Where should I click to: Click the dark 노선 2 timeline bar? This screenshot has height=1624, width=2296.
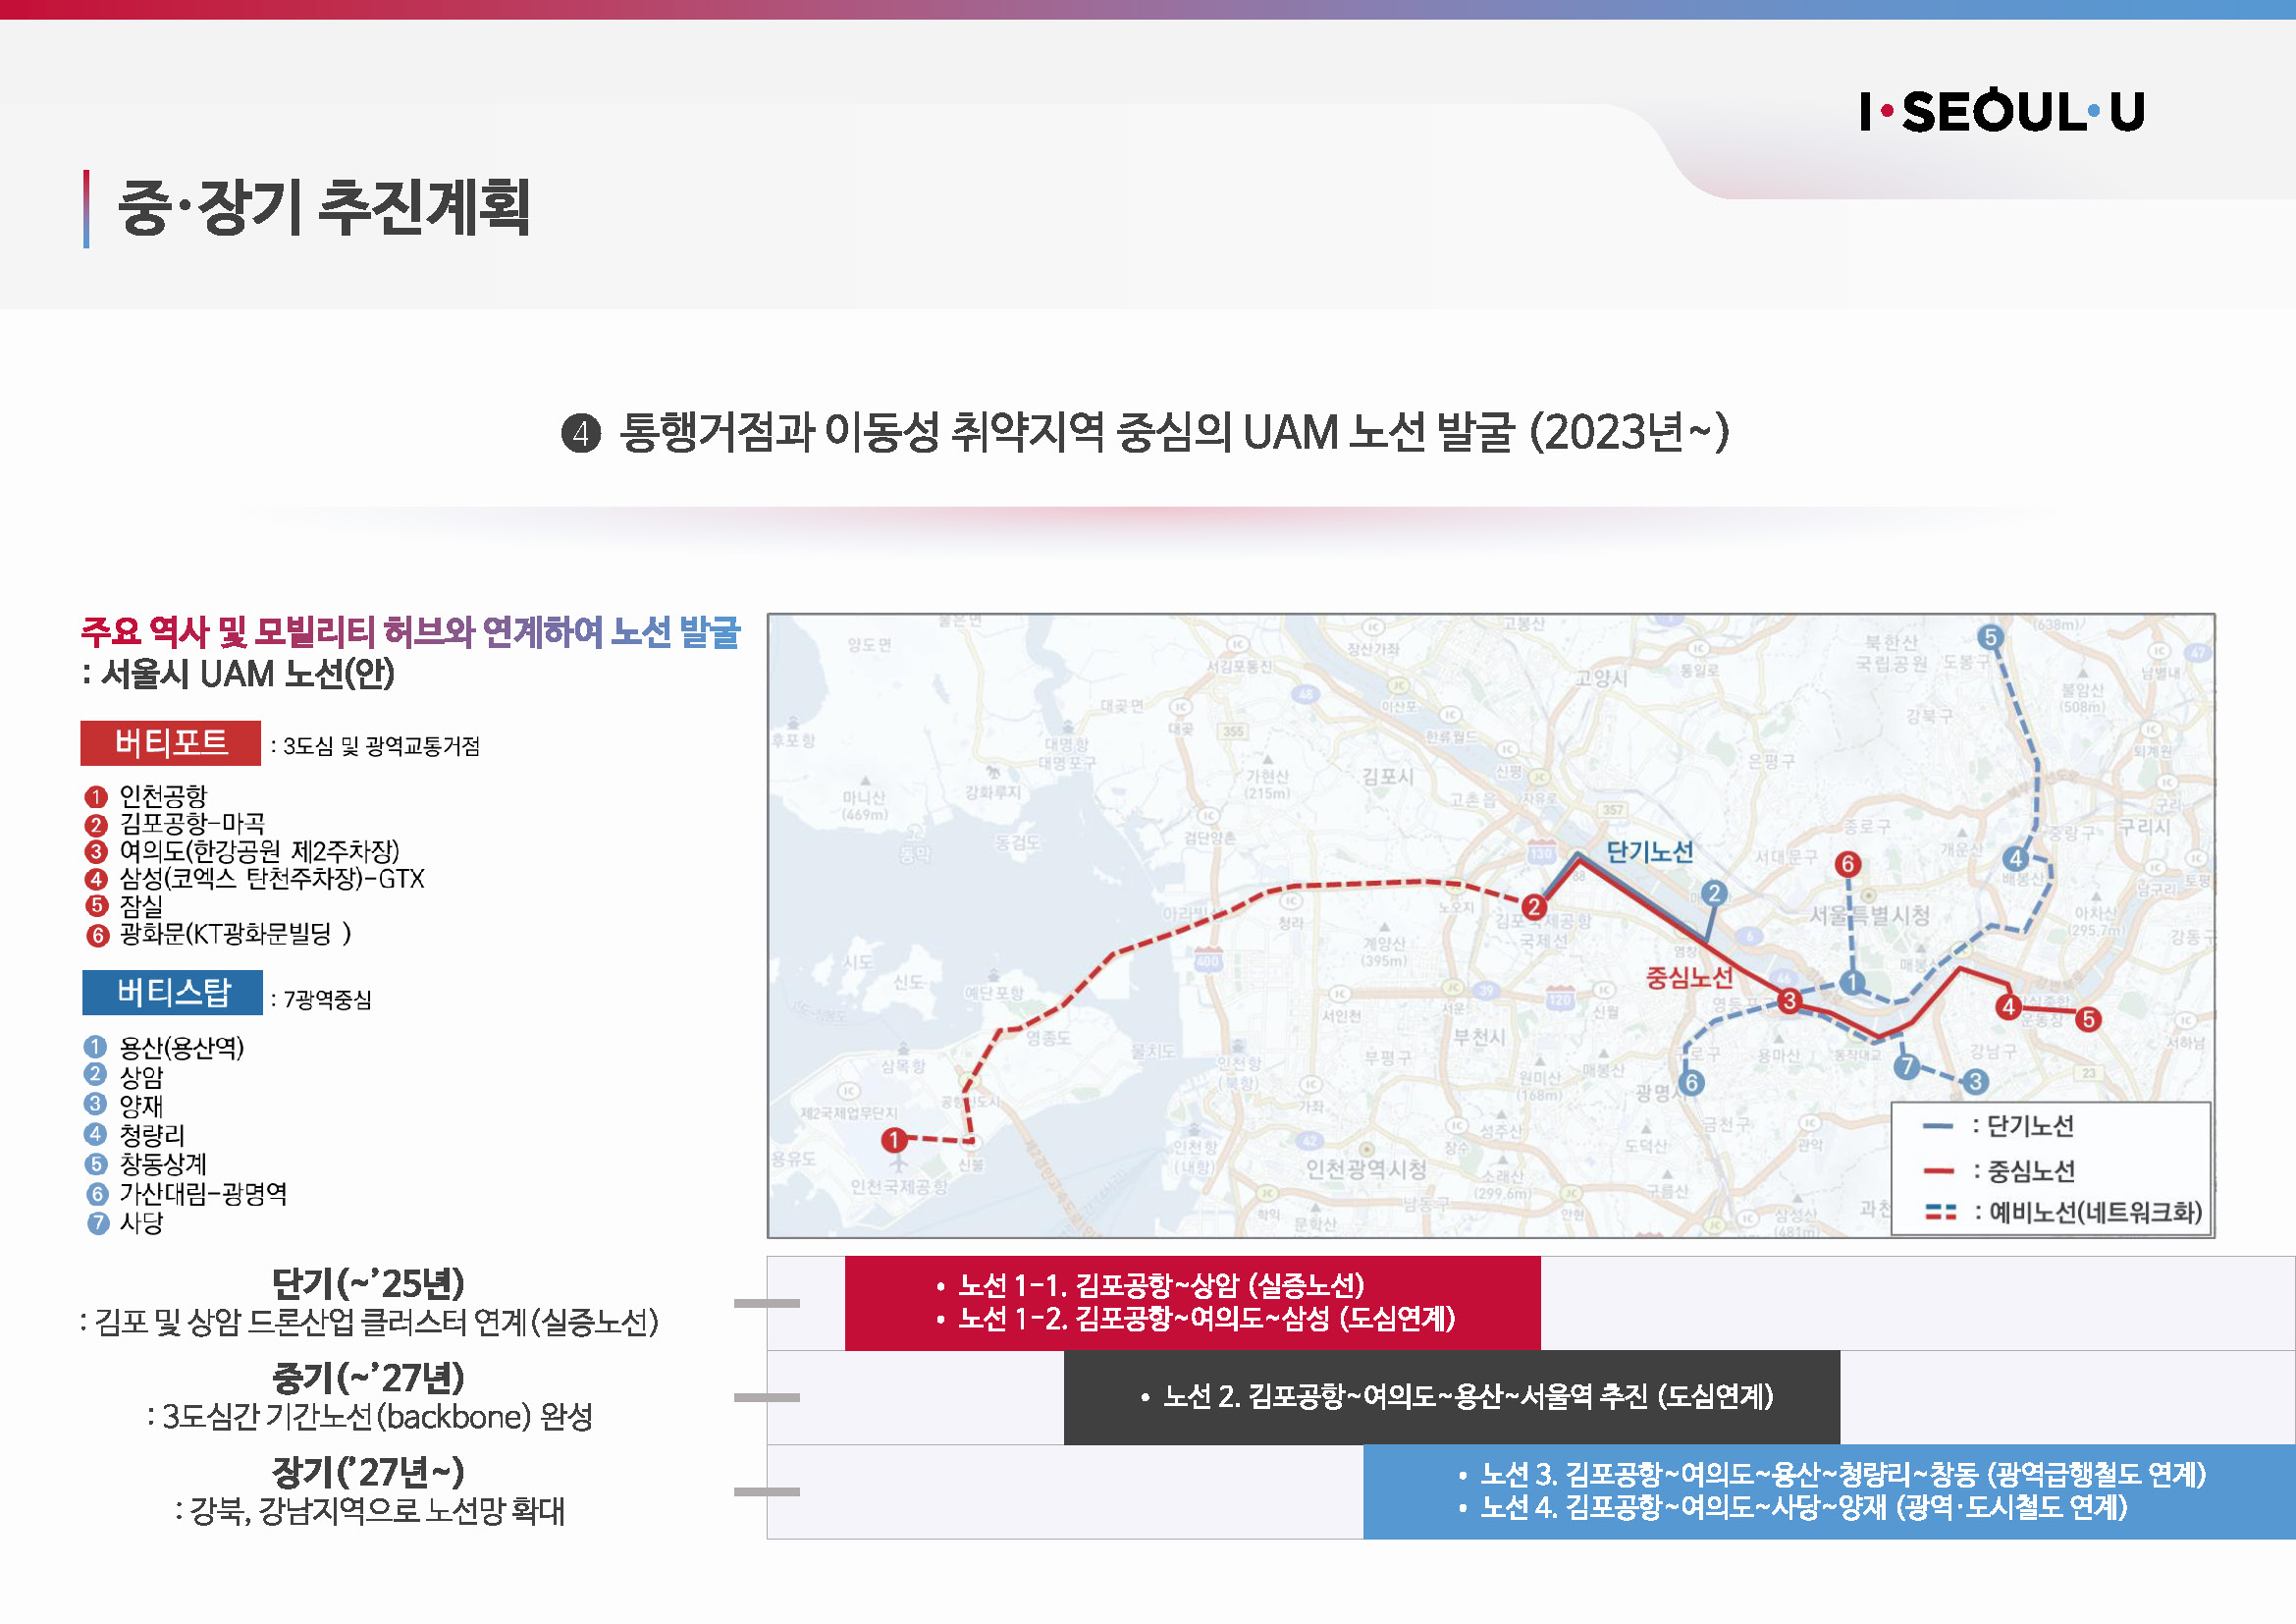(x=1451, y=1396)
